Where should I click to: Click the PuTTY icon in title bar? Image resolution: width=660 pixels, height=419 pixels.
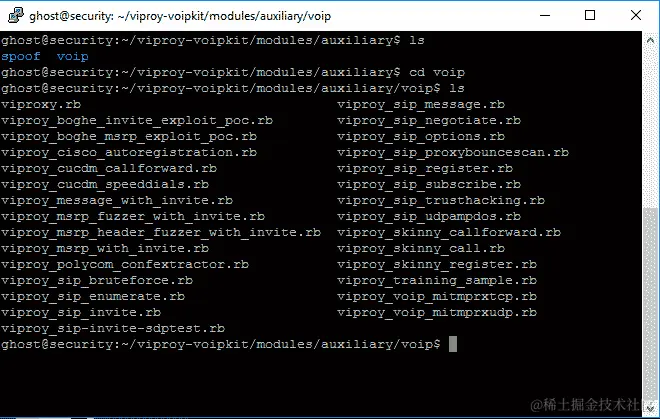coord(16,16)
